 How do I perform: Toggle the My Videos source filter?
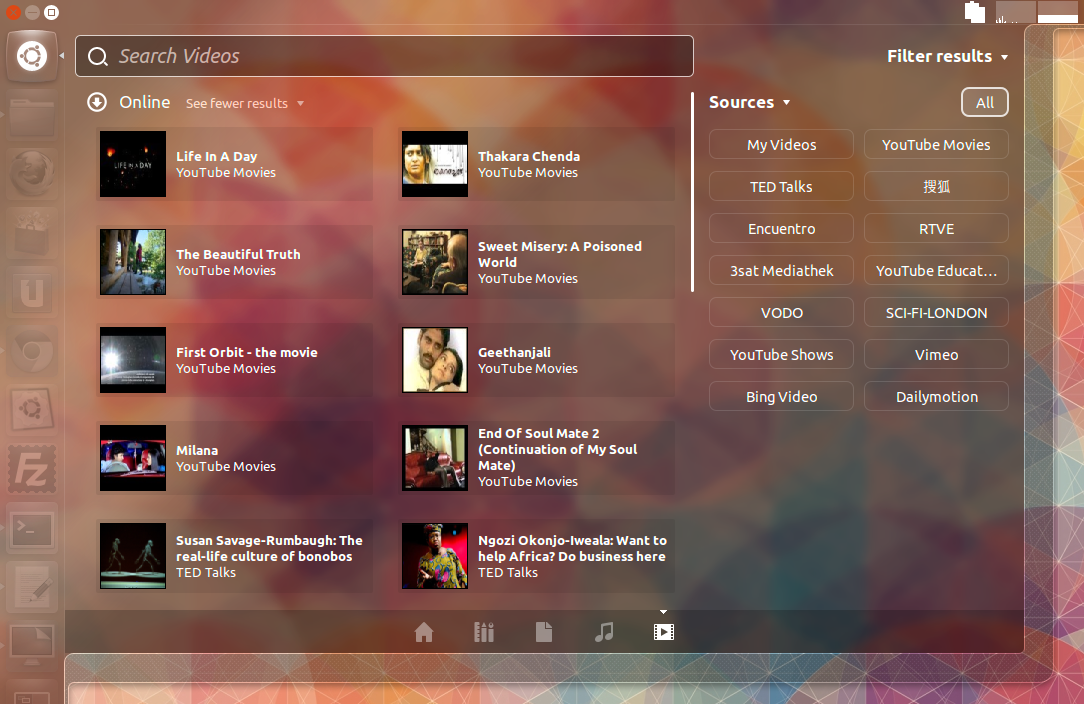point(781,145)
